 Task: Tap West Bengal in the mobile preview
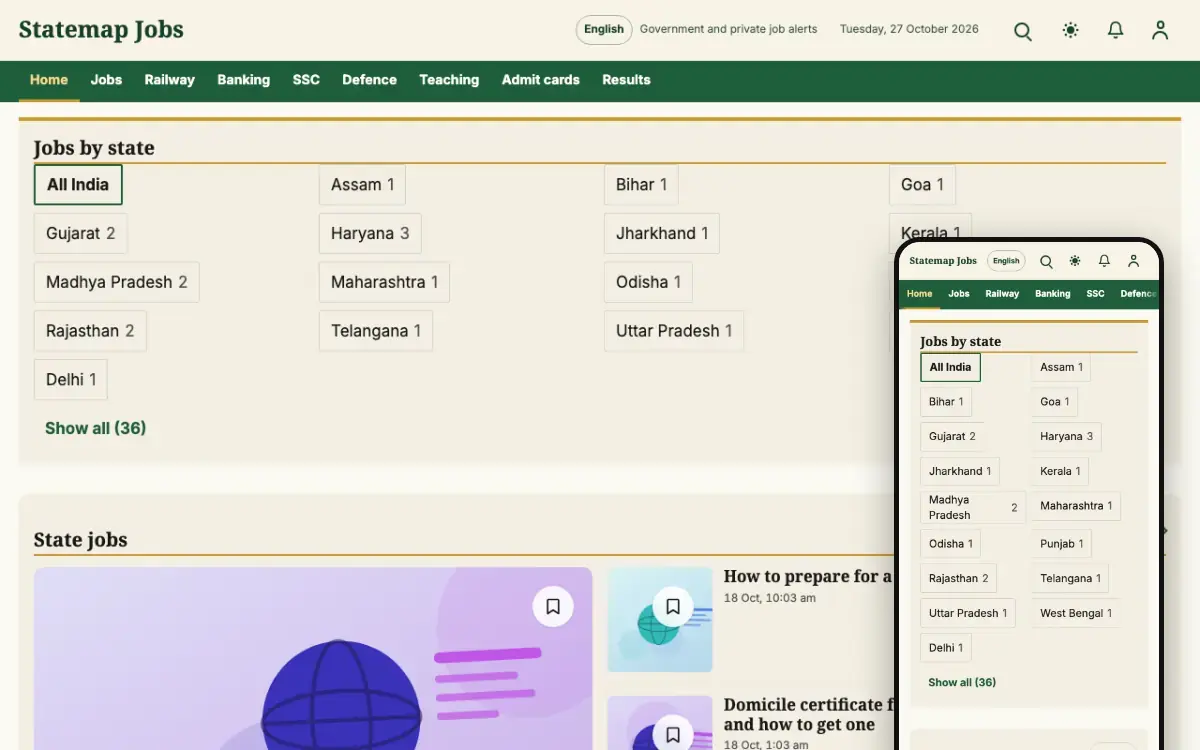(x=1076, y=613)
